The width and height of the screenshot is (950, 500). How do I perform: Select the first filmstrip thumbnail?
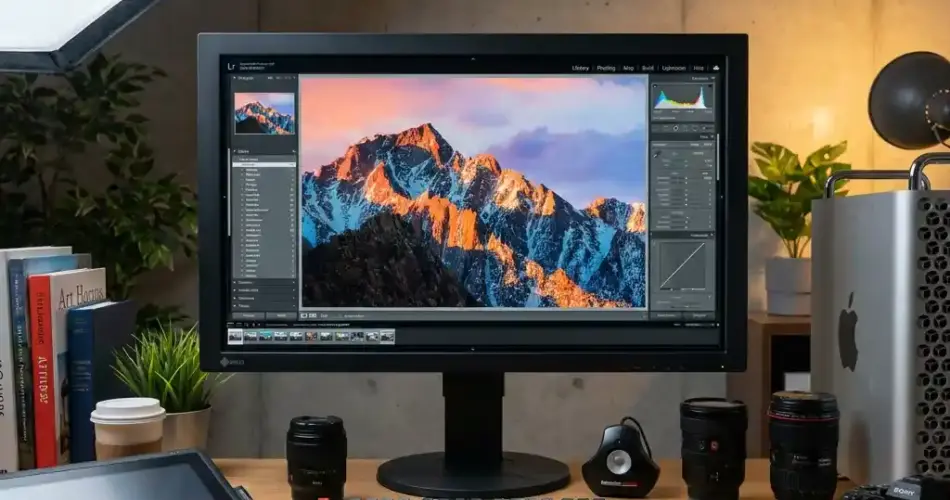pyautogui.click(x=235, y=336)
